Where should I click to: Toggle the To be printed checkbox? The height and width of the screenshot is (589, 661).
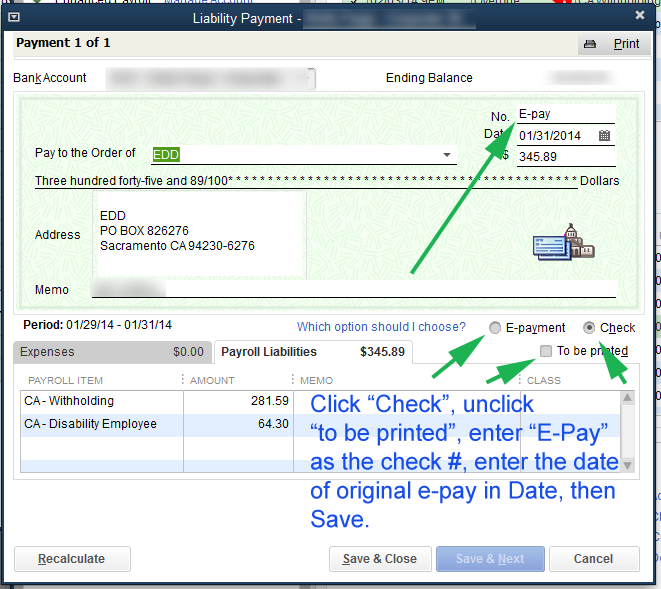point(545,351)
